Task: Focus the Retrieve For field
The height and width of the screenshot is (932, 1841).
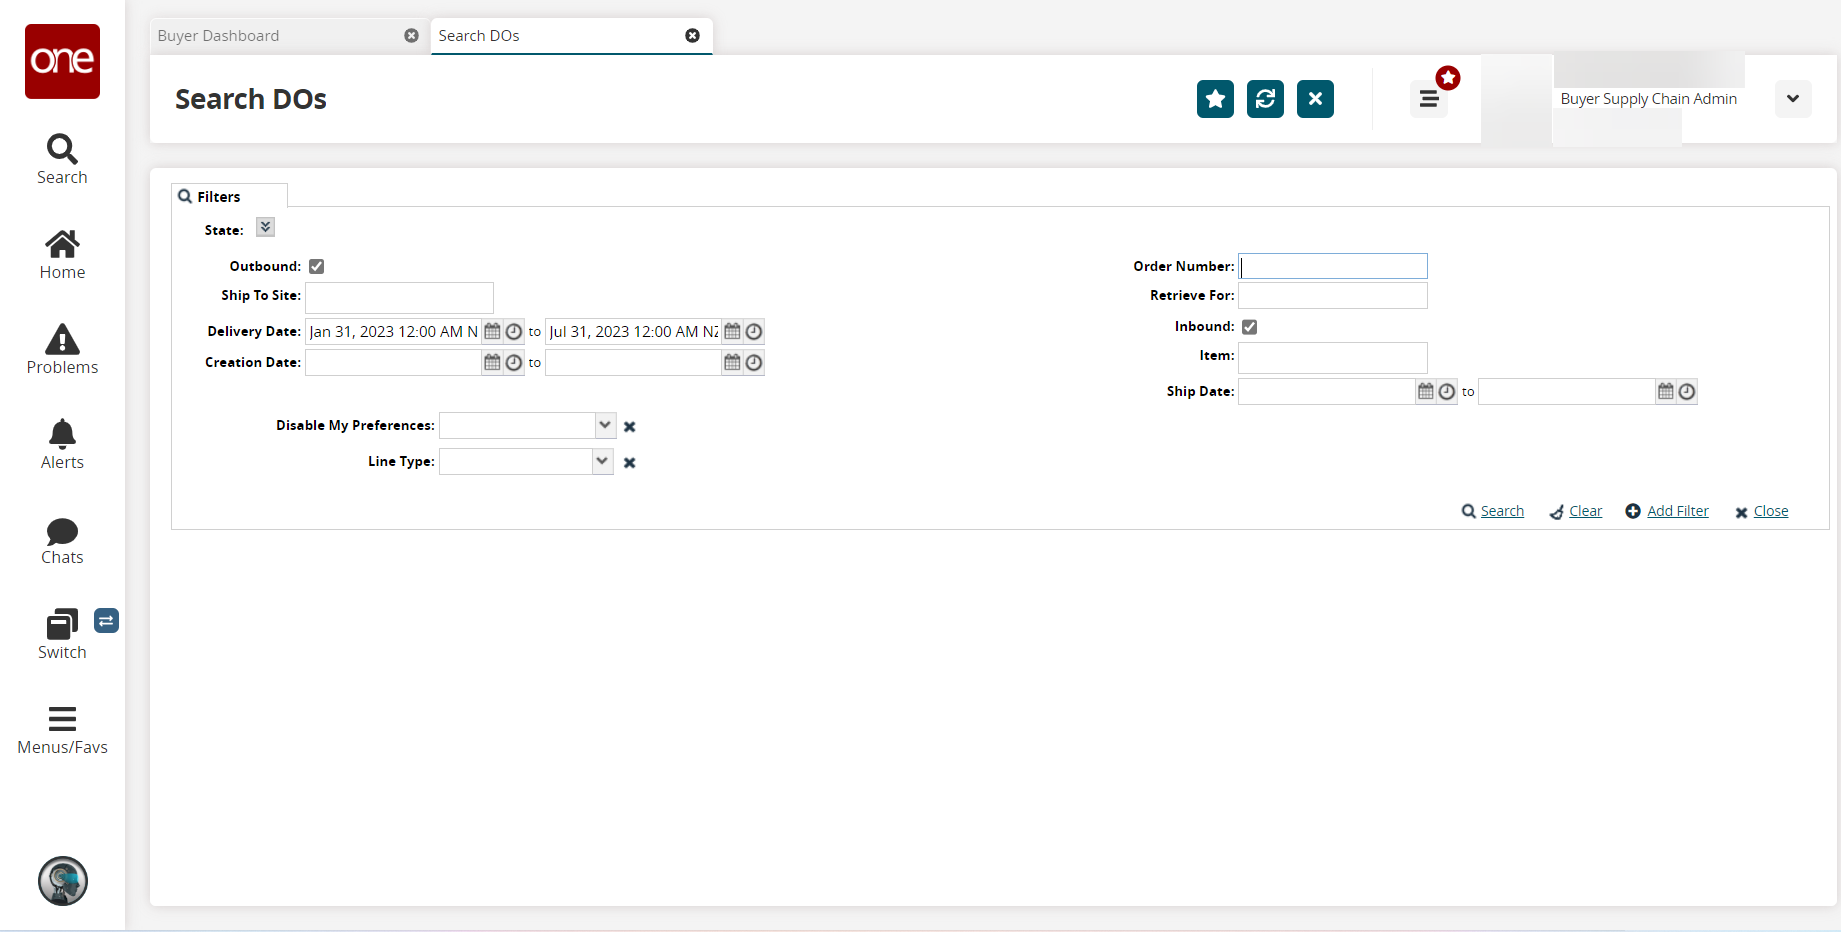Action: click(x=1333, y=296)
